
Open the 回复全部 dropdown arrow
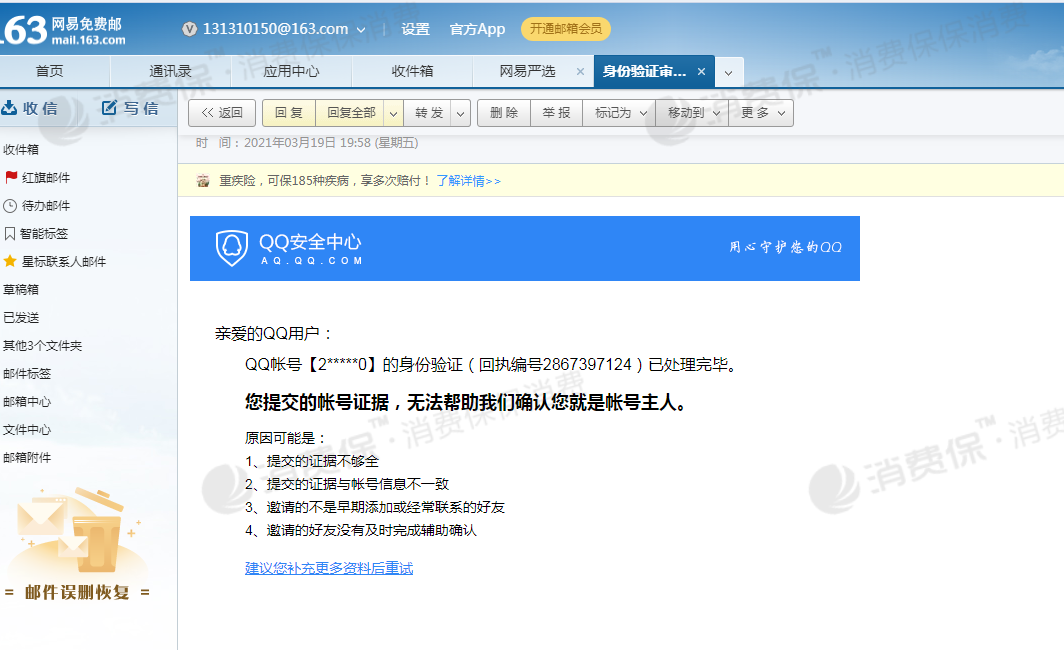pos(391,112)
